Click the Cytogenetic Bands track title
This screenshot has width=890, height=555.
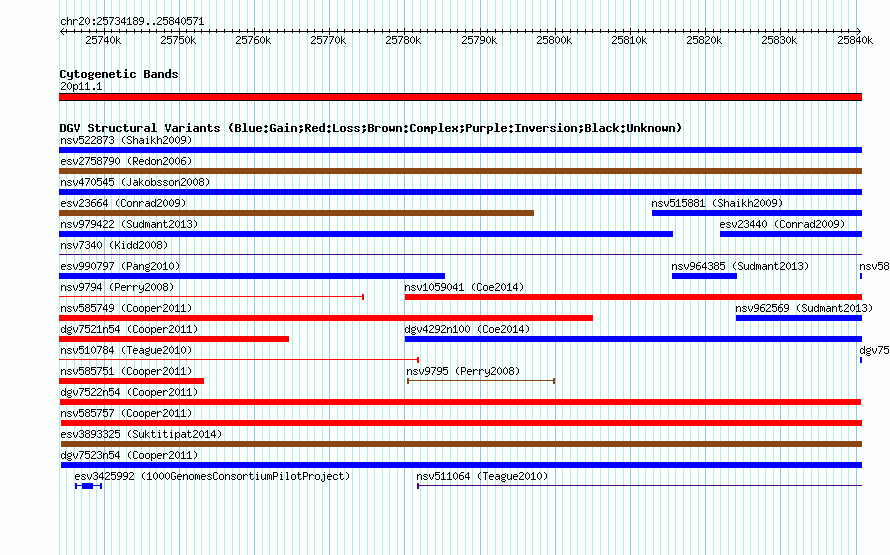tap(119, 74)
